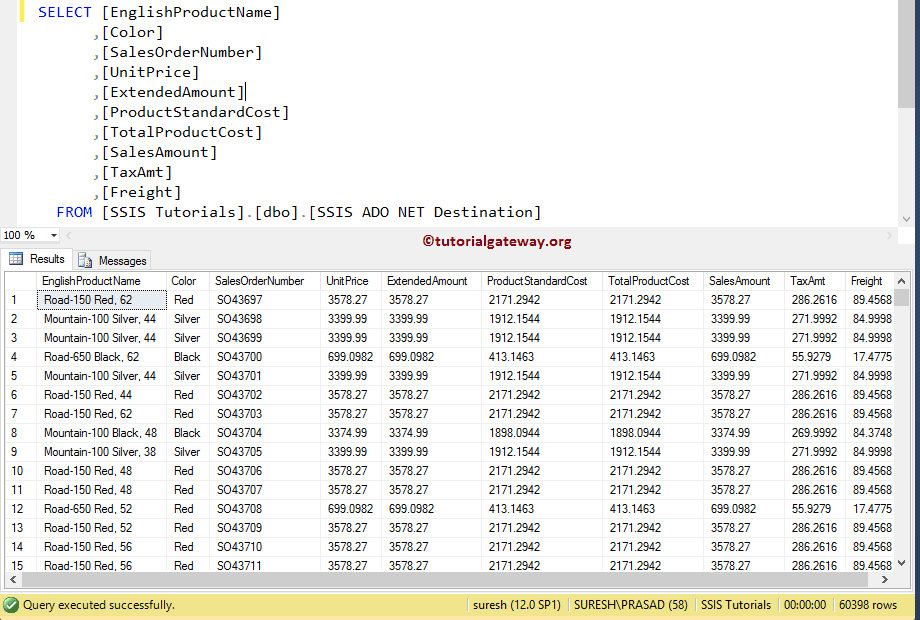Click cell Mountain-100 Silver, 38
Image resolution: width=920 pixels, height=620 pixels.
click(100, 452)
